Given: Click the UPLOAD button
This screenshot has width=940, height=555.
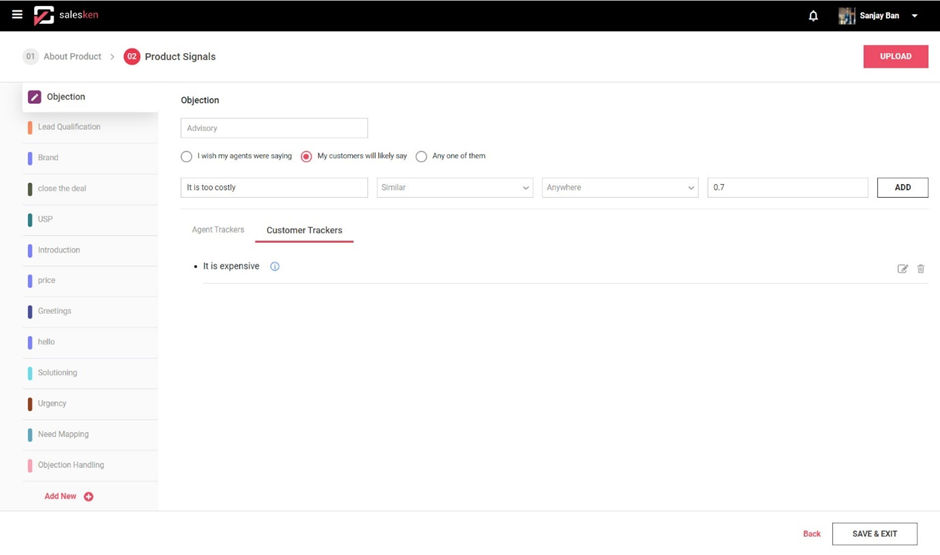Looking at the screenshot, I should click(896, 56).
